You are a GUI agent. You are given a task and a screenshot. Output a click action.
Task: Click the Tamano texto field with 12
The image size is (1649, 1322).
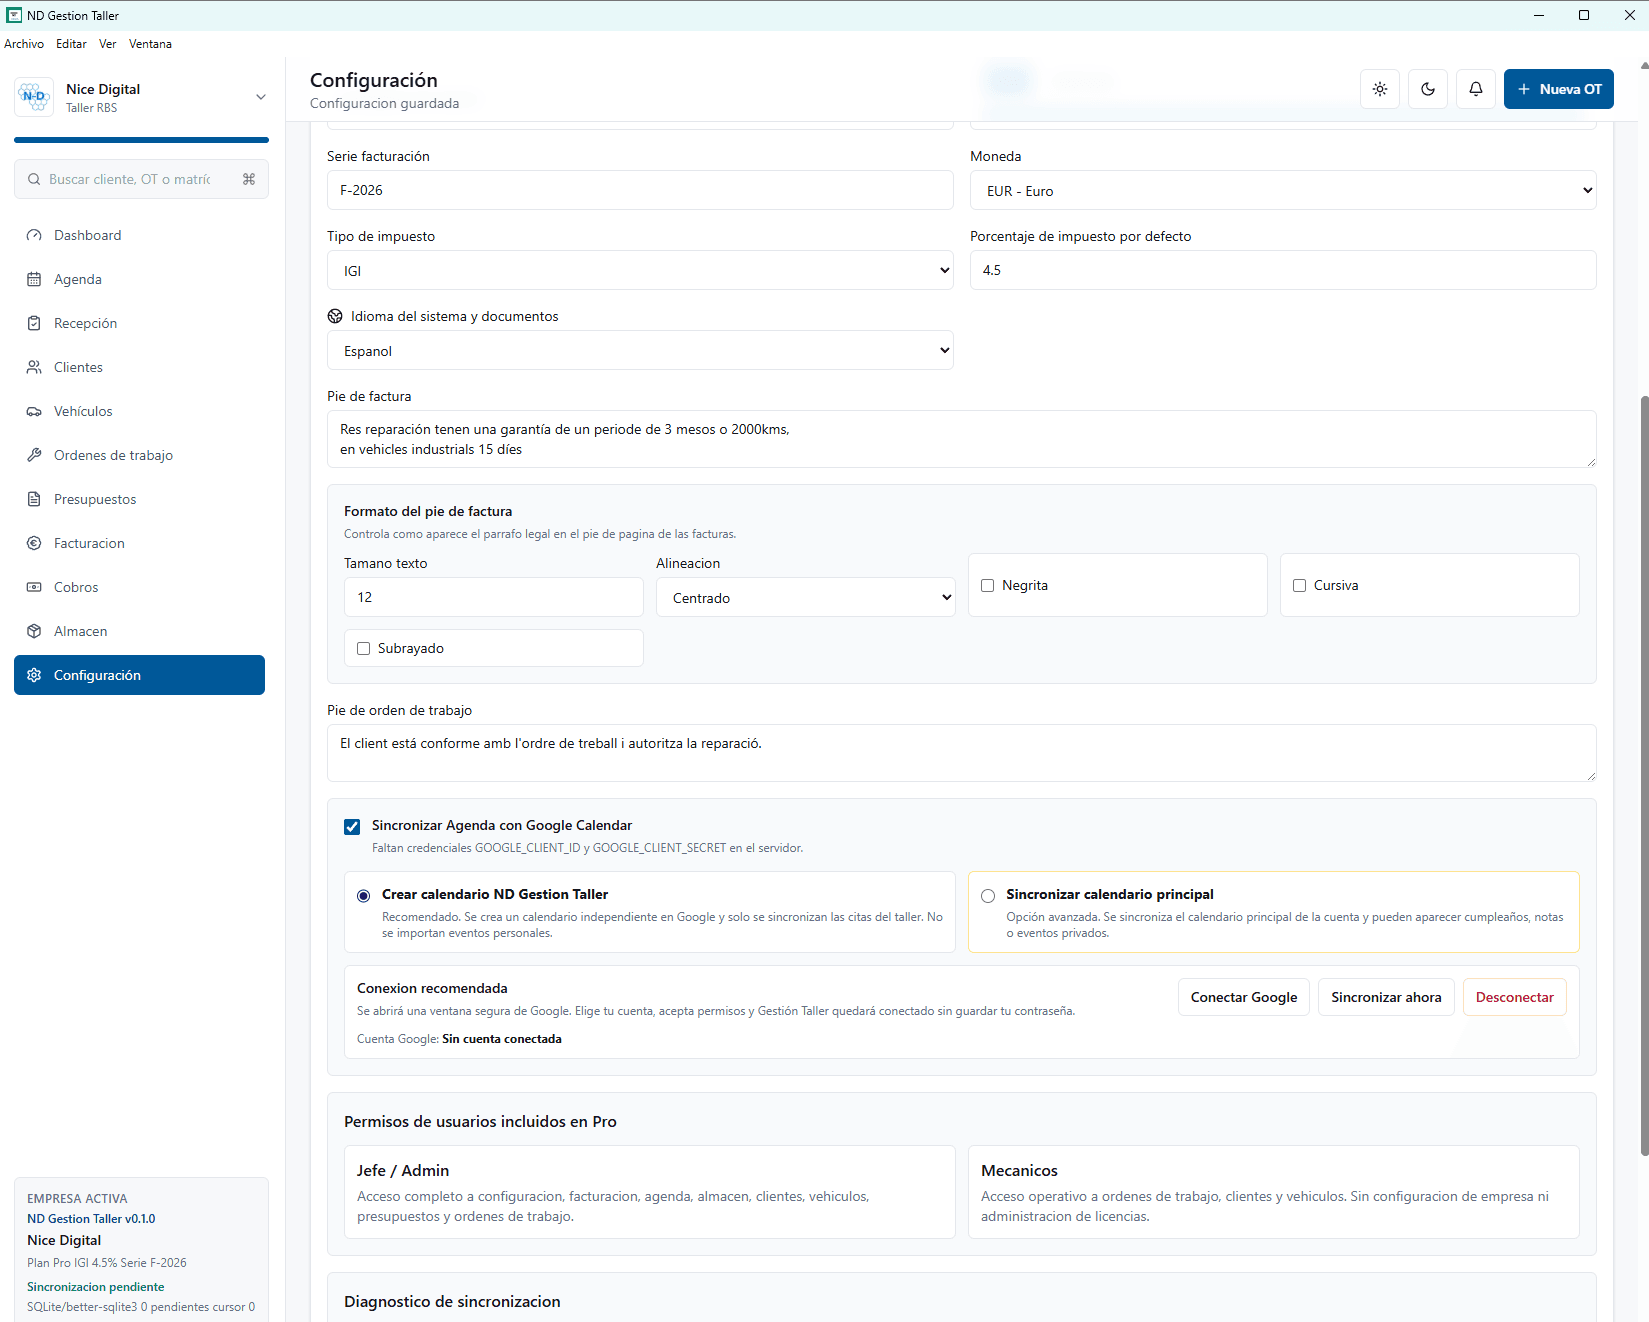[x=494, y=597]
